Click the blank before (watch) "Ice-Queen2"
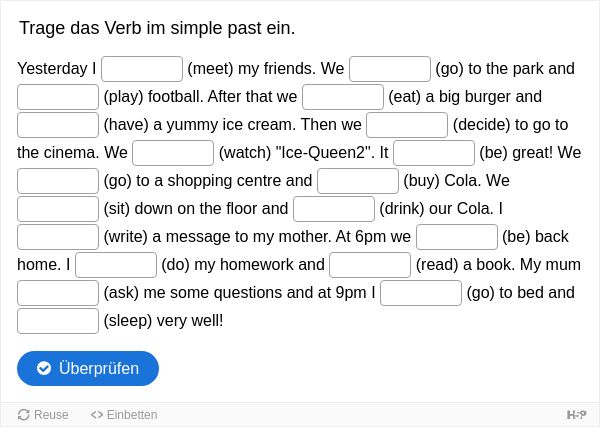This screenshot has width=600, height=427. pos(173,153)
